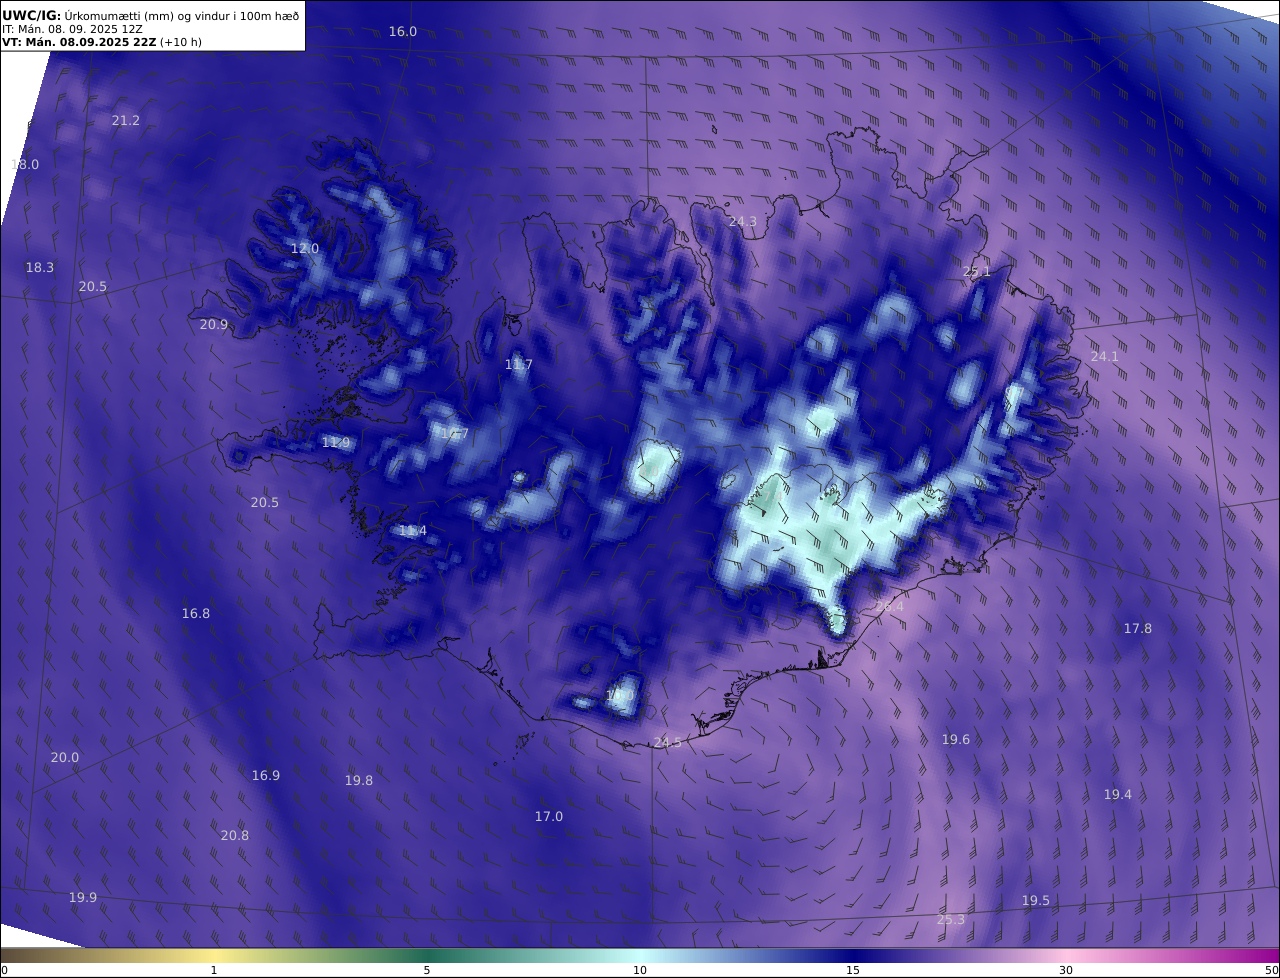Click the colorbar tick label 50
The width and height of the screenshot is (1280, 978).
coord(1272,970)
